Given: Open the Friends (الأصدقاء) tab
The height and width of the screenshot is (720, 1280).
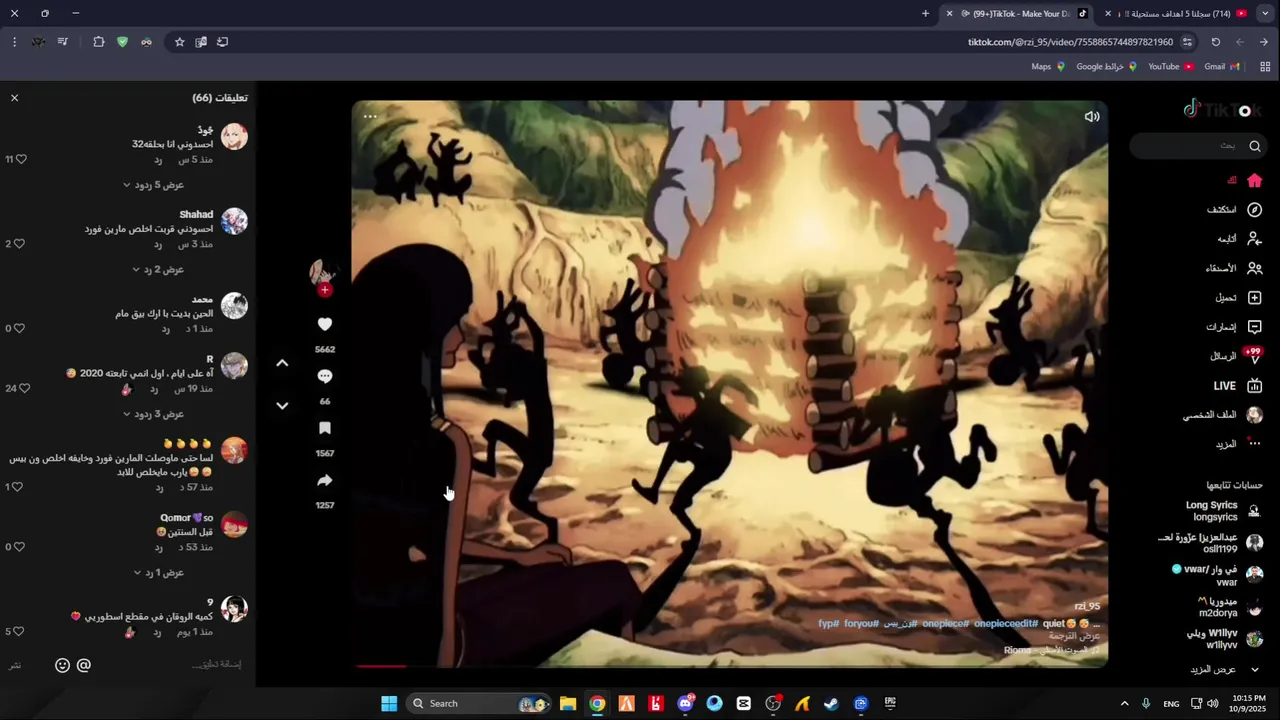Looking at the screenshot, I should [x=1234, y=268].
